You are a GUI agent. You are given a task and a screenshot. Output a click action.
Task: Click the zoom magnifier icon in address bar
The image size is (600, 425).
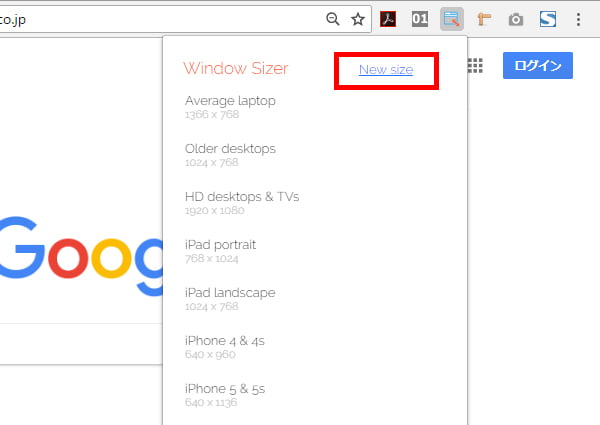tap(333, 19)
